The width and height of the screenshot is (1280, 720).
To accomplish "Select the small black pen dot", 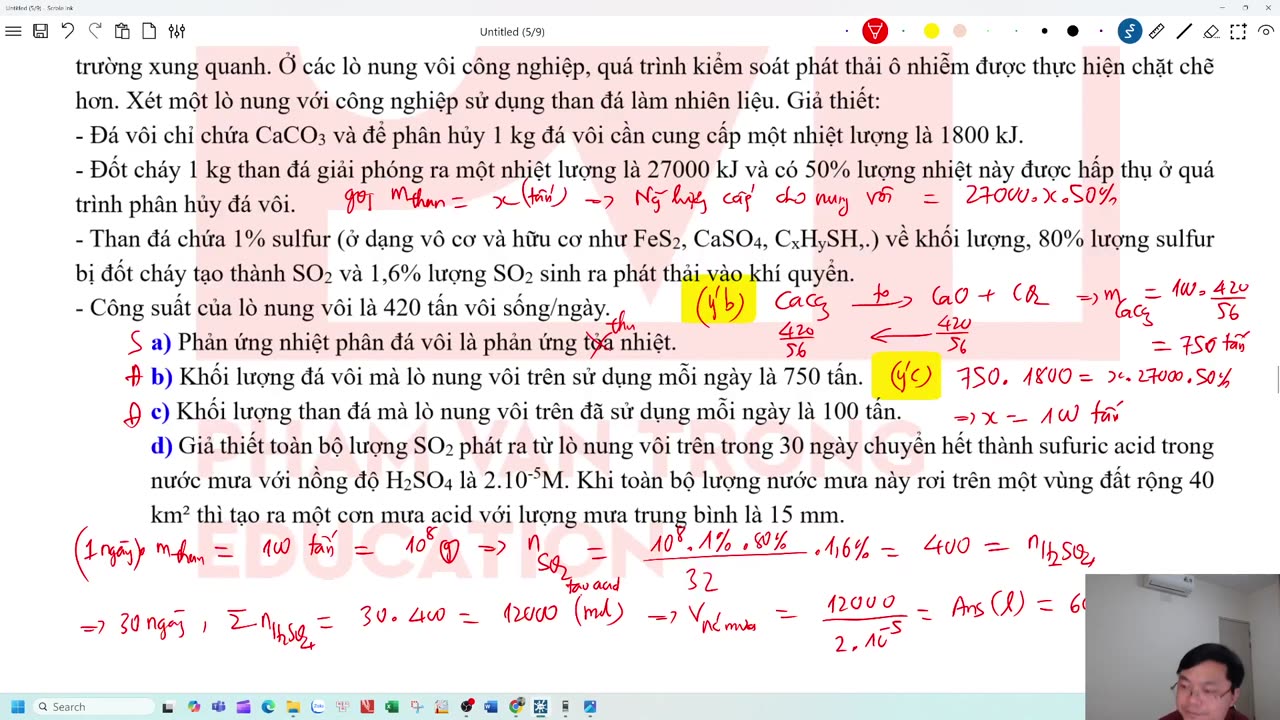I will coord(1044,31).
